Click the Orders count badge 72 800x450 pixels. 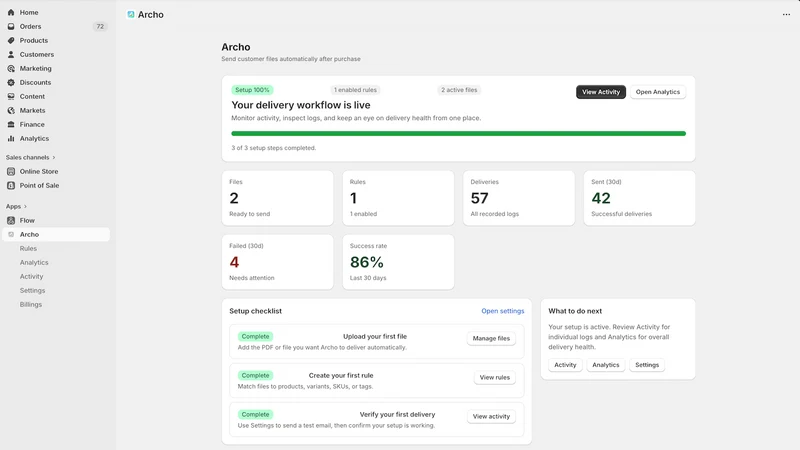click(x=100, y=27)
